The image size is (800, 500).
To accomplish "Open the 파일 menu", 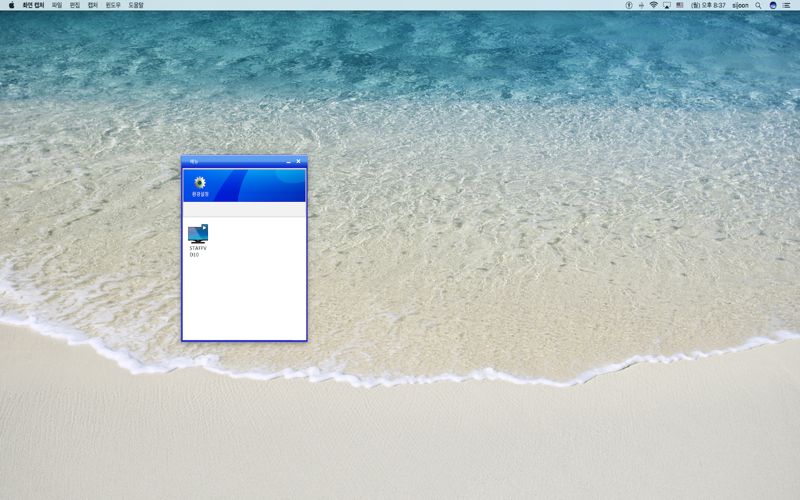I will tap(57, 5).
